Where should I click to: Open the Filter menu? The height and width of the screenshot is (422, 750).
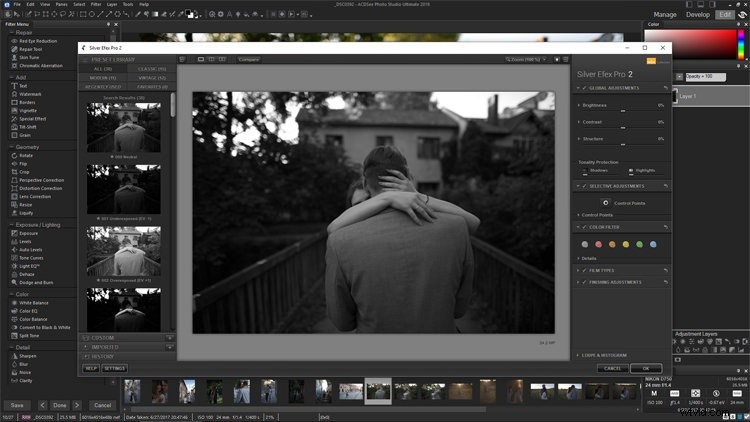coord(96,4)
